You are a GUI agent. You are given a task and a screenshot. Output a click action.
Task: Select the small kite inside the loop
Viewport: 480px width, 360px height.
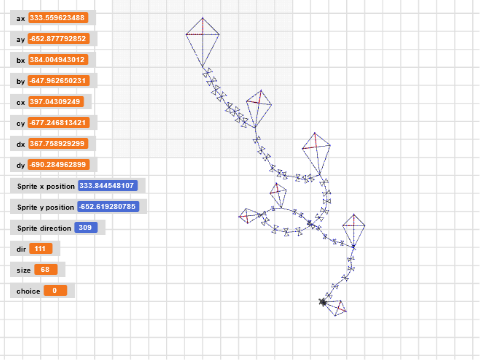click(278, 195)
